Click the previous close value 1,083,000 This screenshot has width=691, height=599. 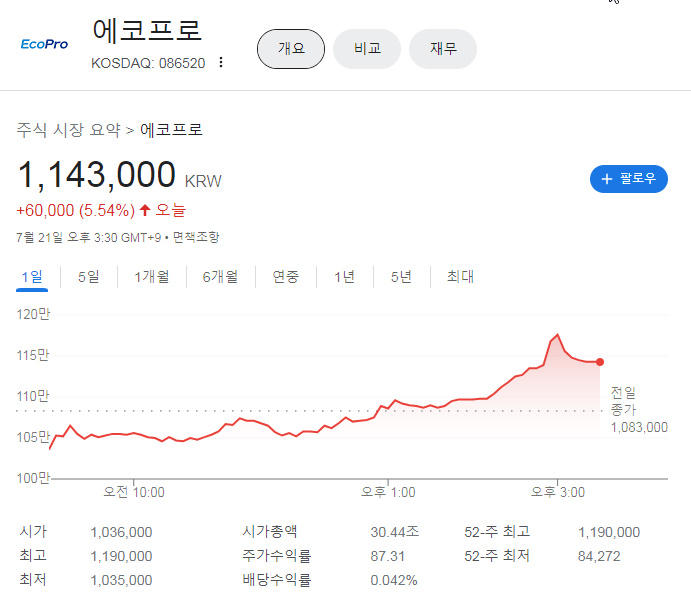tap(639, 428)
